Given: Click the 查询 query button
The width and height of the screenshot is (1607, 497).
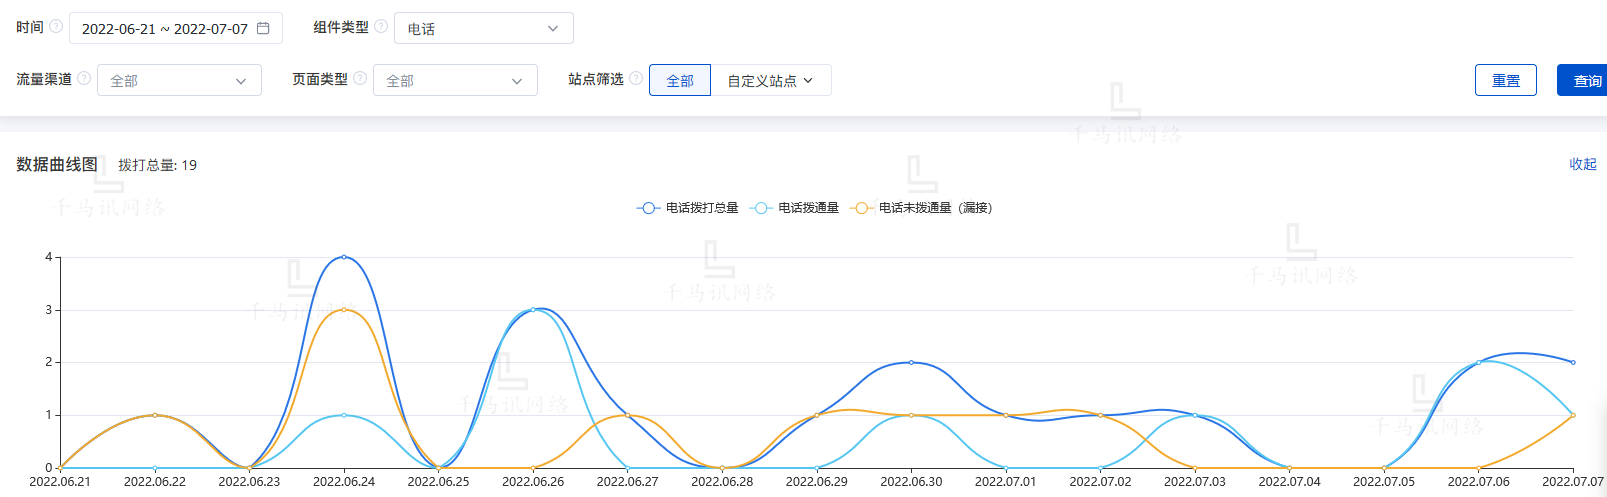Looking at the screenshot, I should [x=1586, y=80].
